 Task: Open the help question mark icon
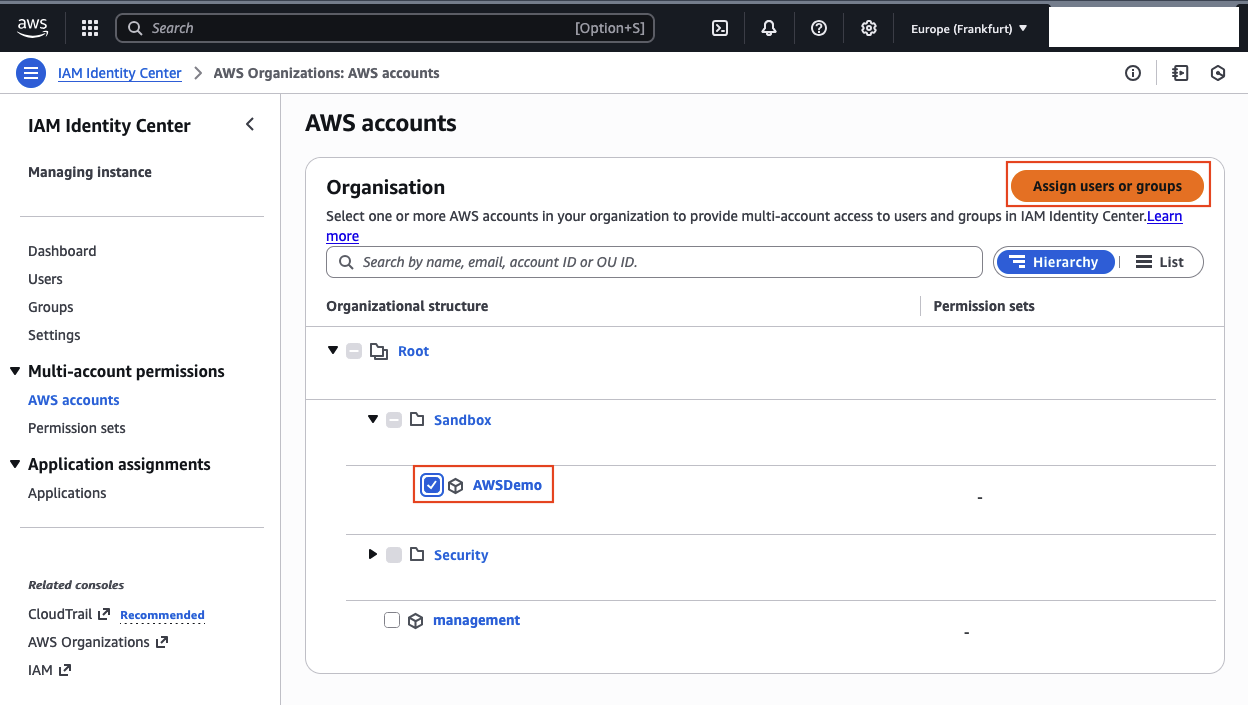tap(818, 28)
